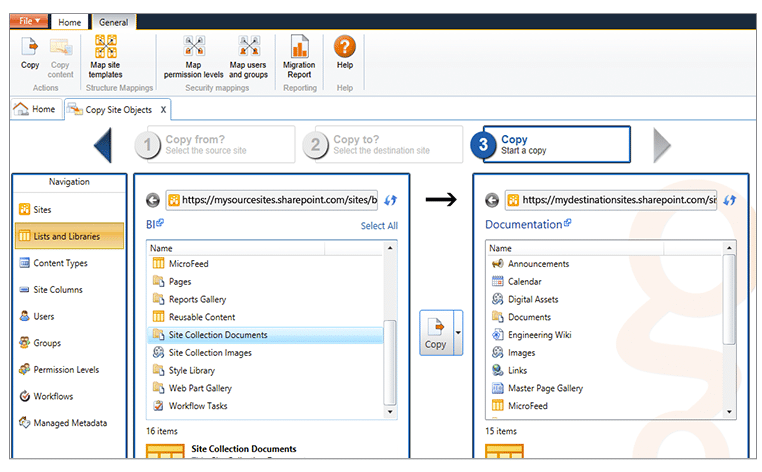Select Lists and Libraries in Navigation
Image resolution: width=762 pixels, height=472 pixels.
(69, 236)
